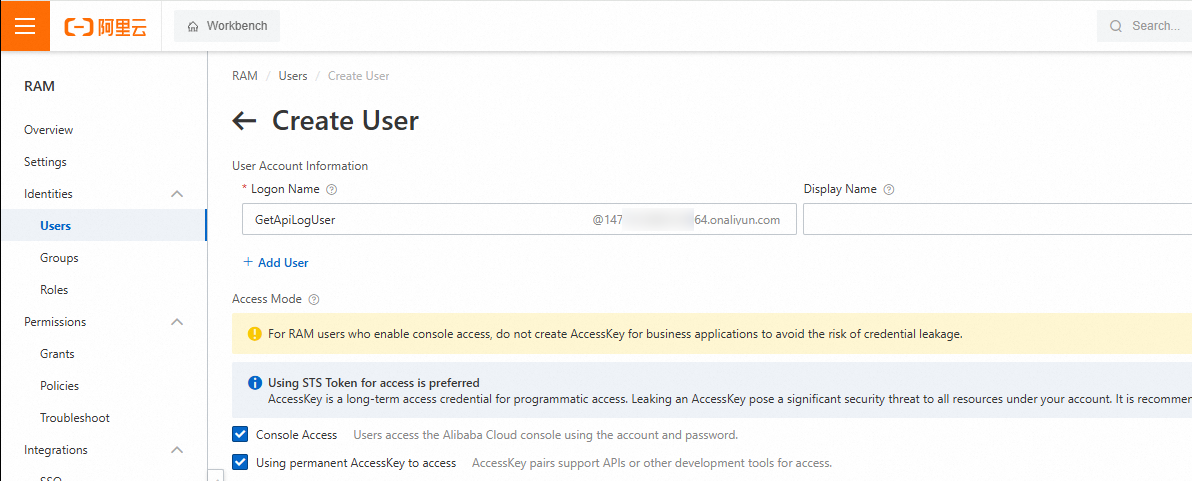Click the Add User link

tap(276, 263)
